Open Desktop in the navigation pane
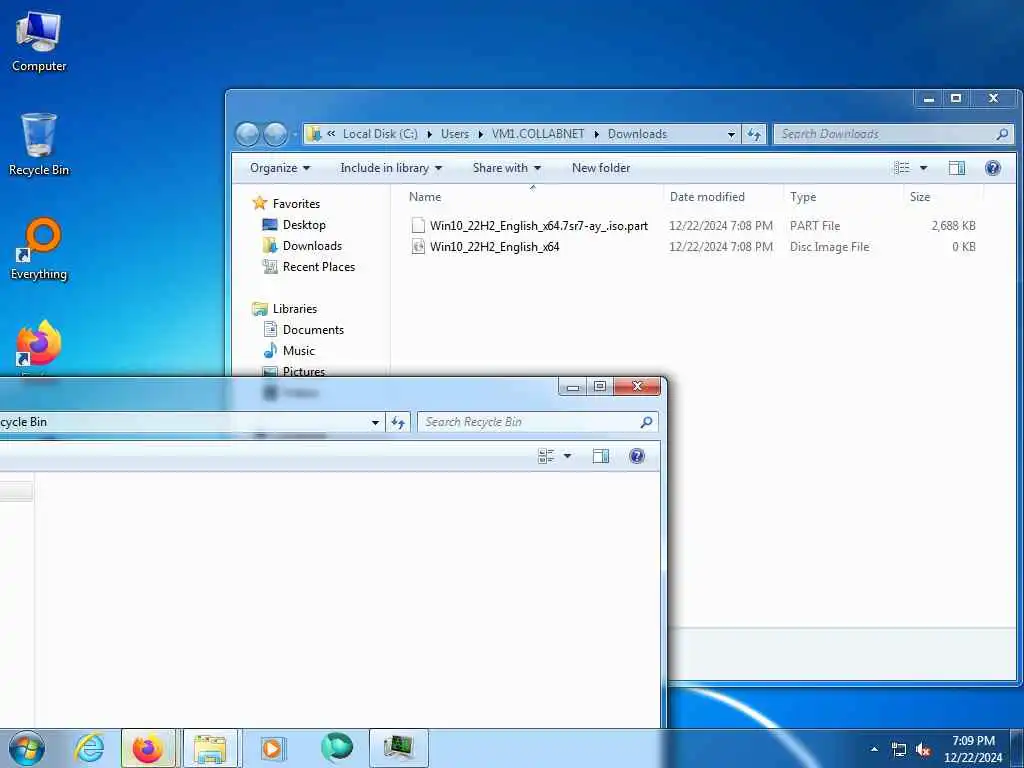The height and width of the screenshot is (768, 1024). click(x=304, y=225)
